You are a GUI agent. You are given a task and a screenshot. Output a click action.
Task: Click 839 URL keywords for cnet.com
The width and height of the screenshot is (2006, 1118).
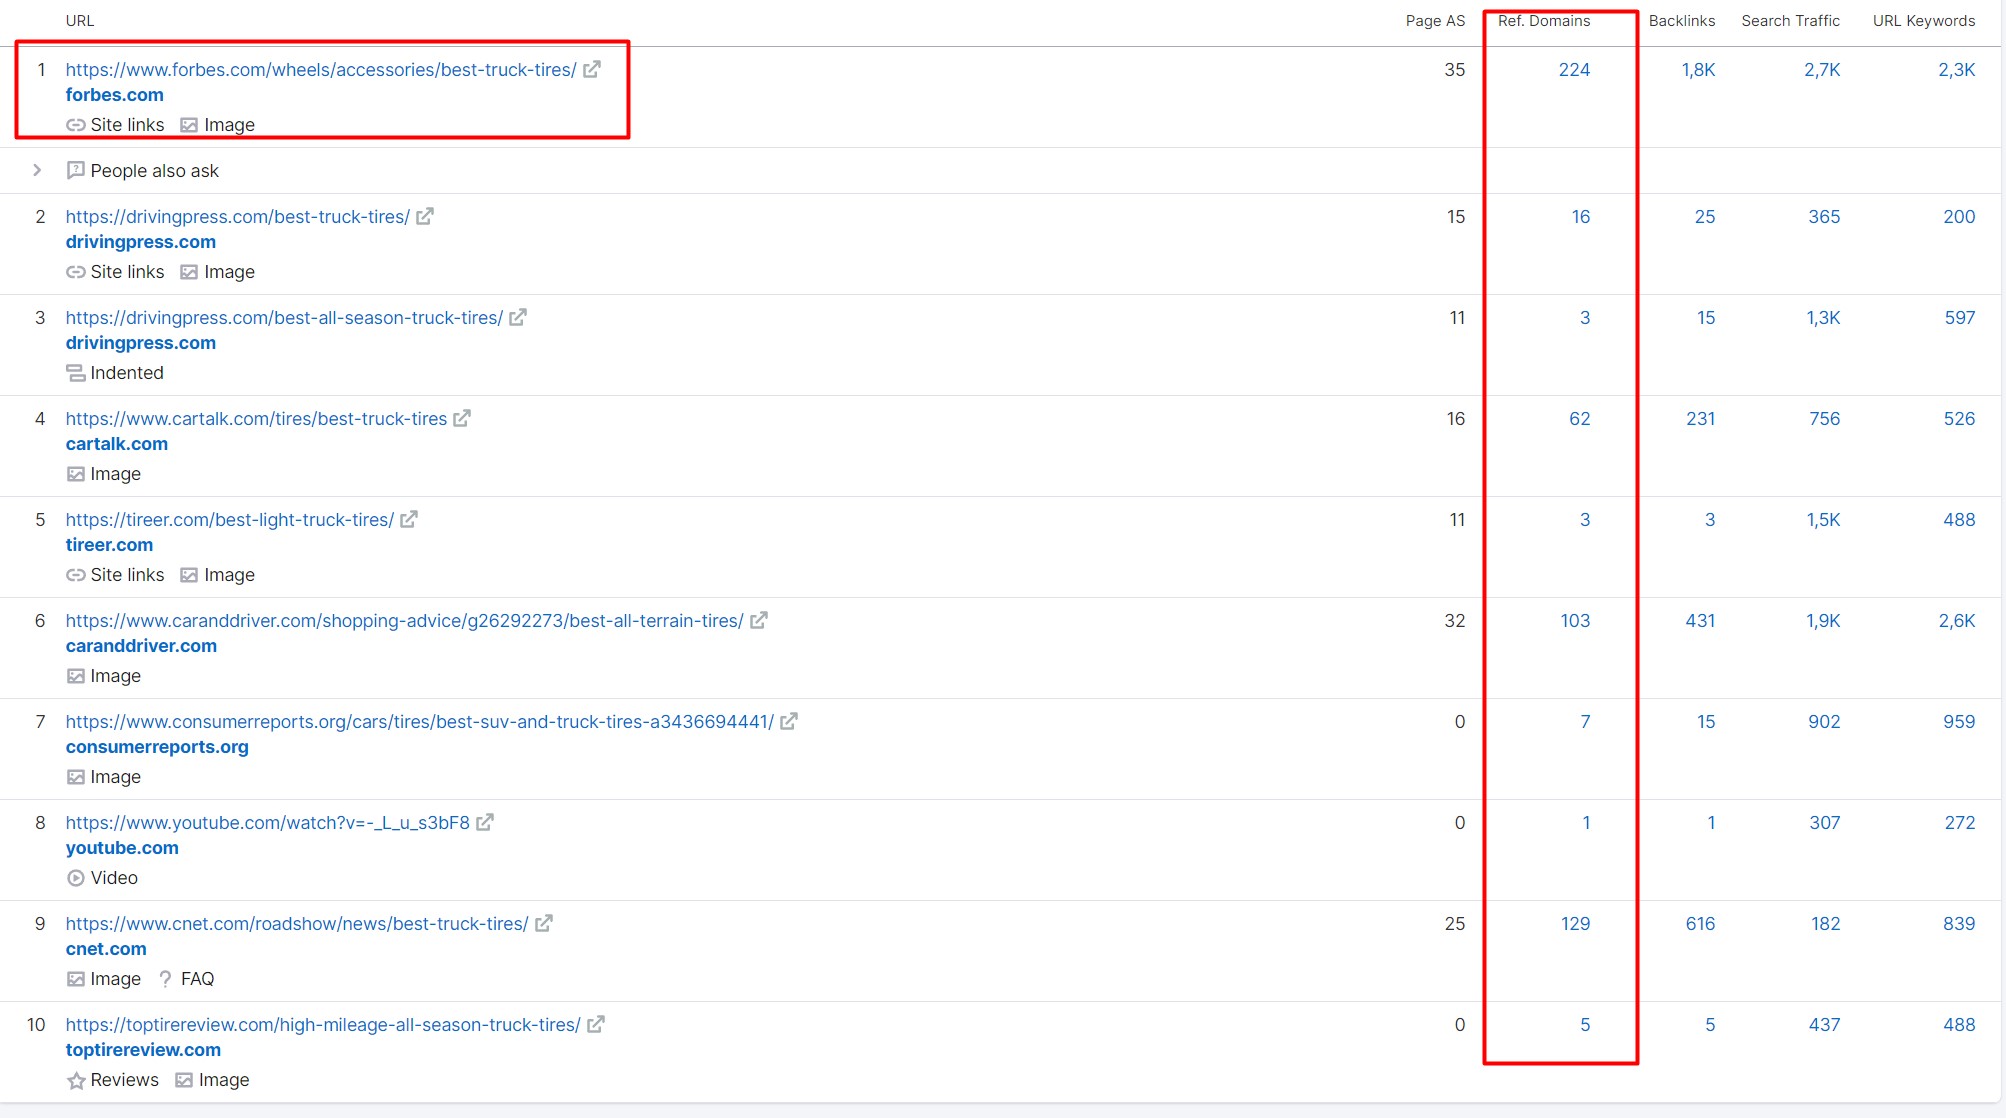(x=1959, y=923)
